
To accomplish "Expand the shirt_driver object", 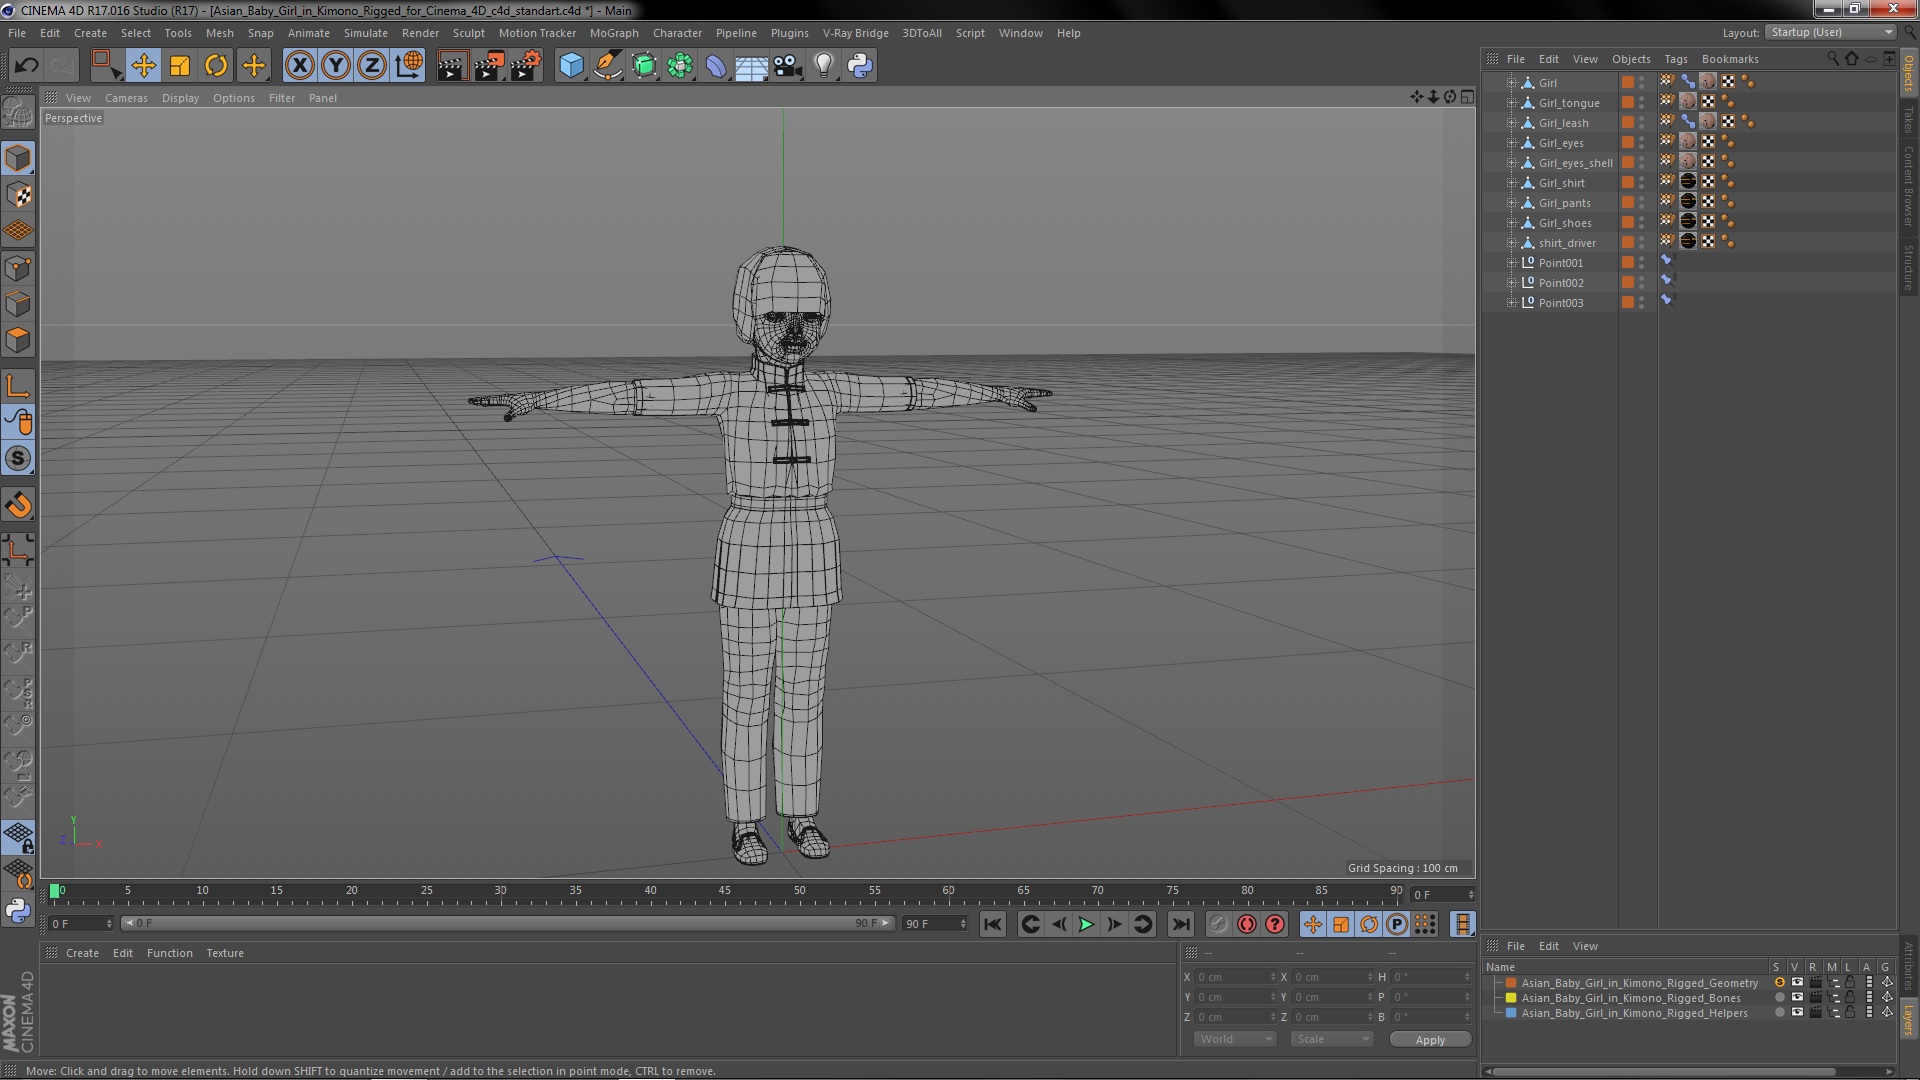I will tap(1512, 243).
